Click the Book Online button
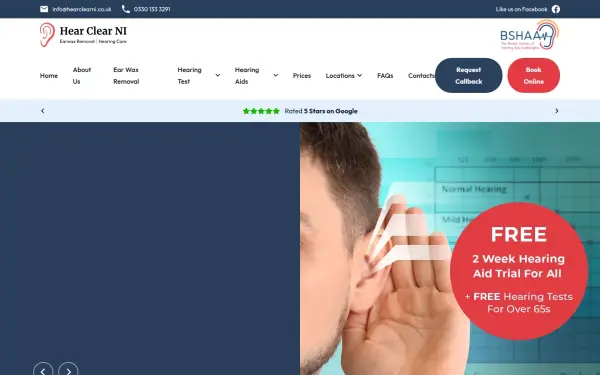Viewport: 600px width, 375px height. (533, 75)
